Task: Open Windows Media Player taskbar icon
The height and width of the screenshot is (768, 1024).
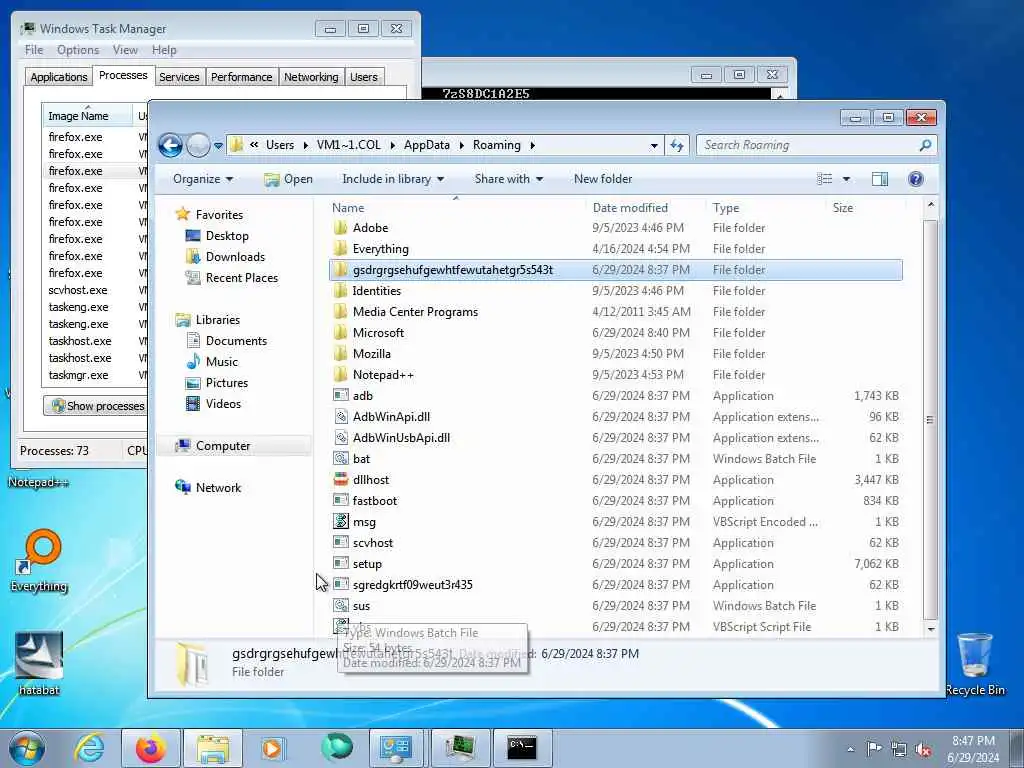Action: 272,748
